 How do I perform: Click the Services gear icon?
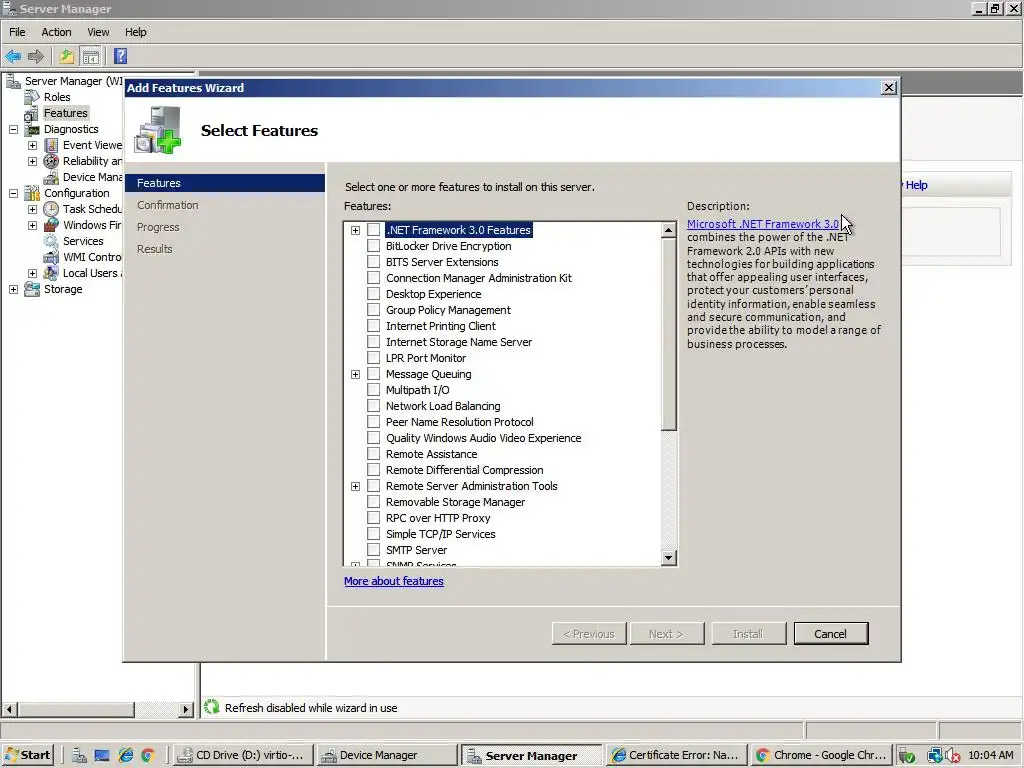51,241
